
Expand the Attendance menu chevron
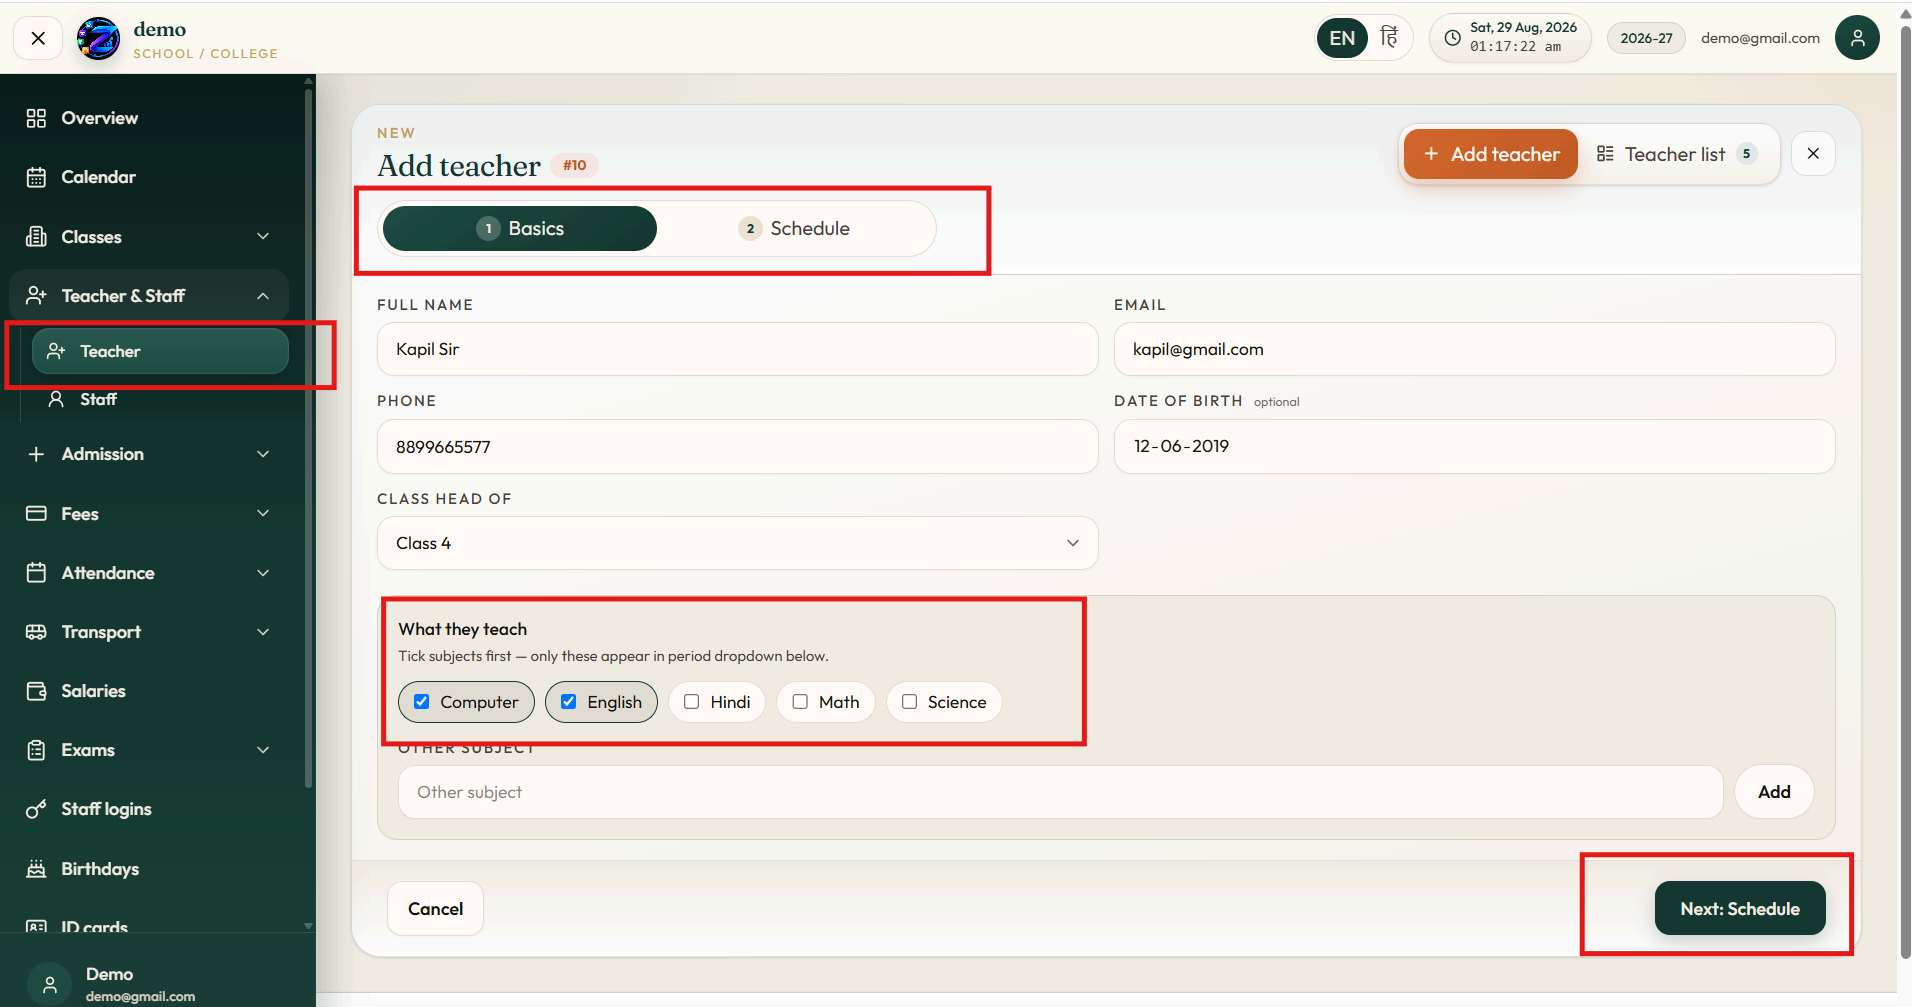click(x=263, y=573)
